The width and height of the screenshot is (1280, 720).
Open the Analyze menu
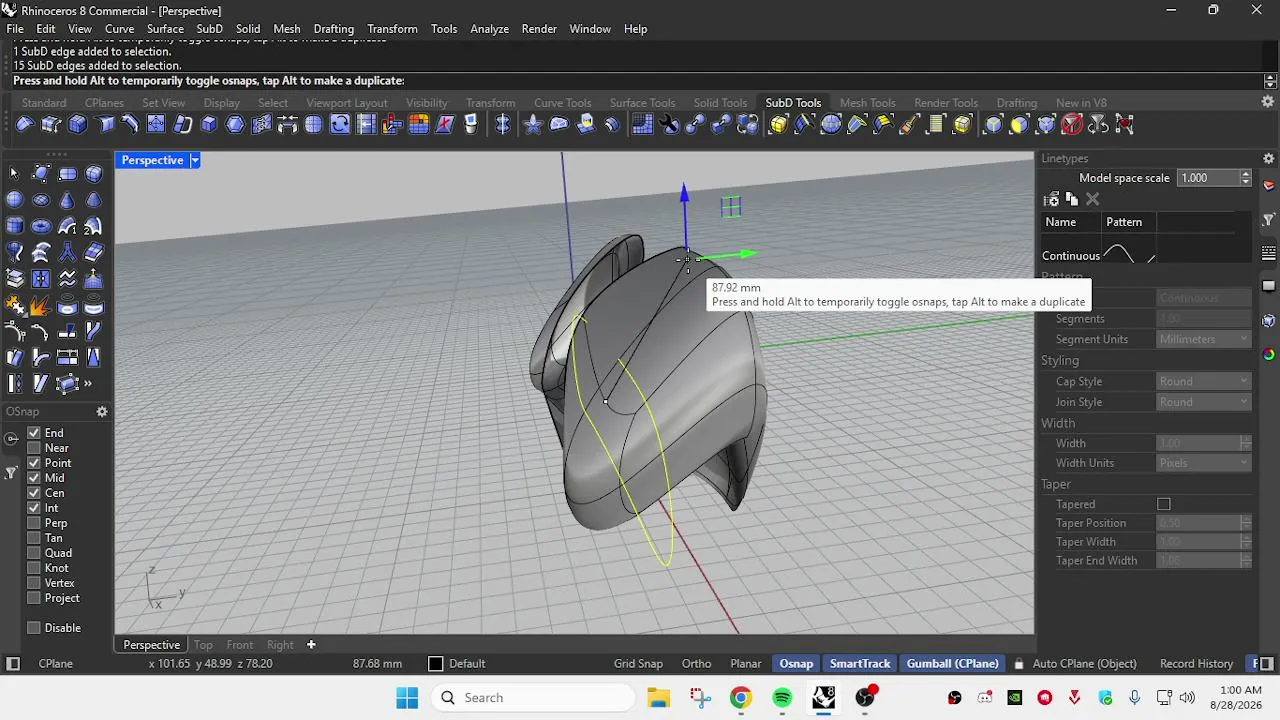(489, 29)
